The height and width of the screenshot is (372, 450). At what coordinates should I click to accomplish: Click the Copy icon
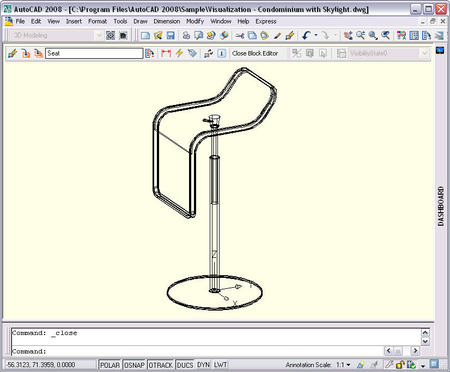pos(252,35)
